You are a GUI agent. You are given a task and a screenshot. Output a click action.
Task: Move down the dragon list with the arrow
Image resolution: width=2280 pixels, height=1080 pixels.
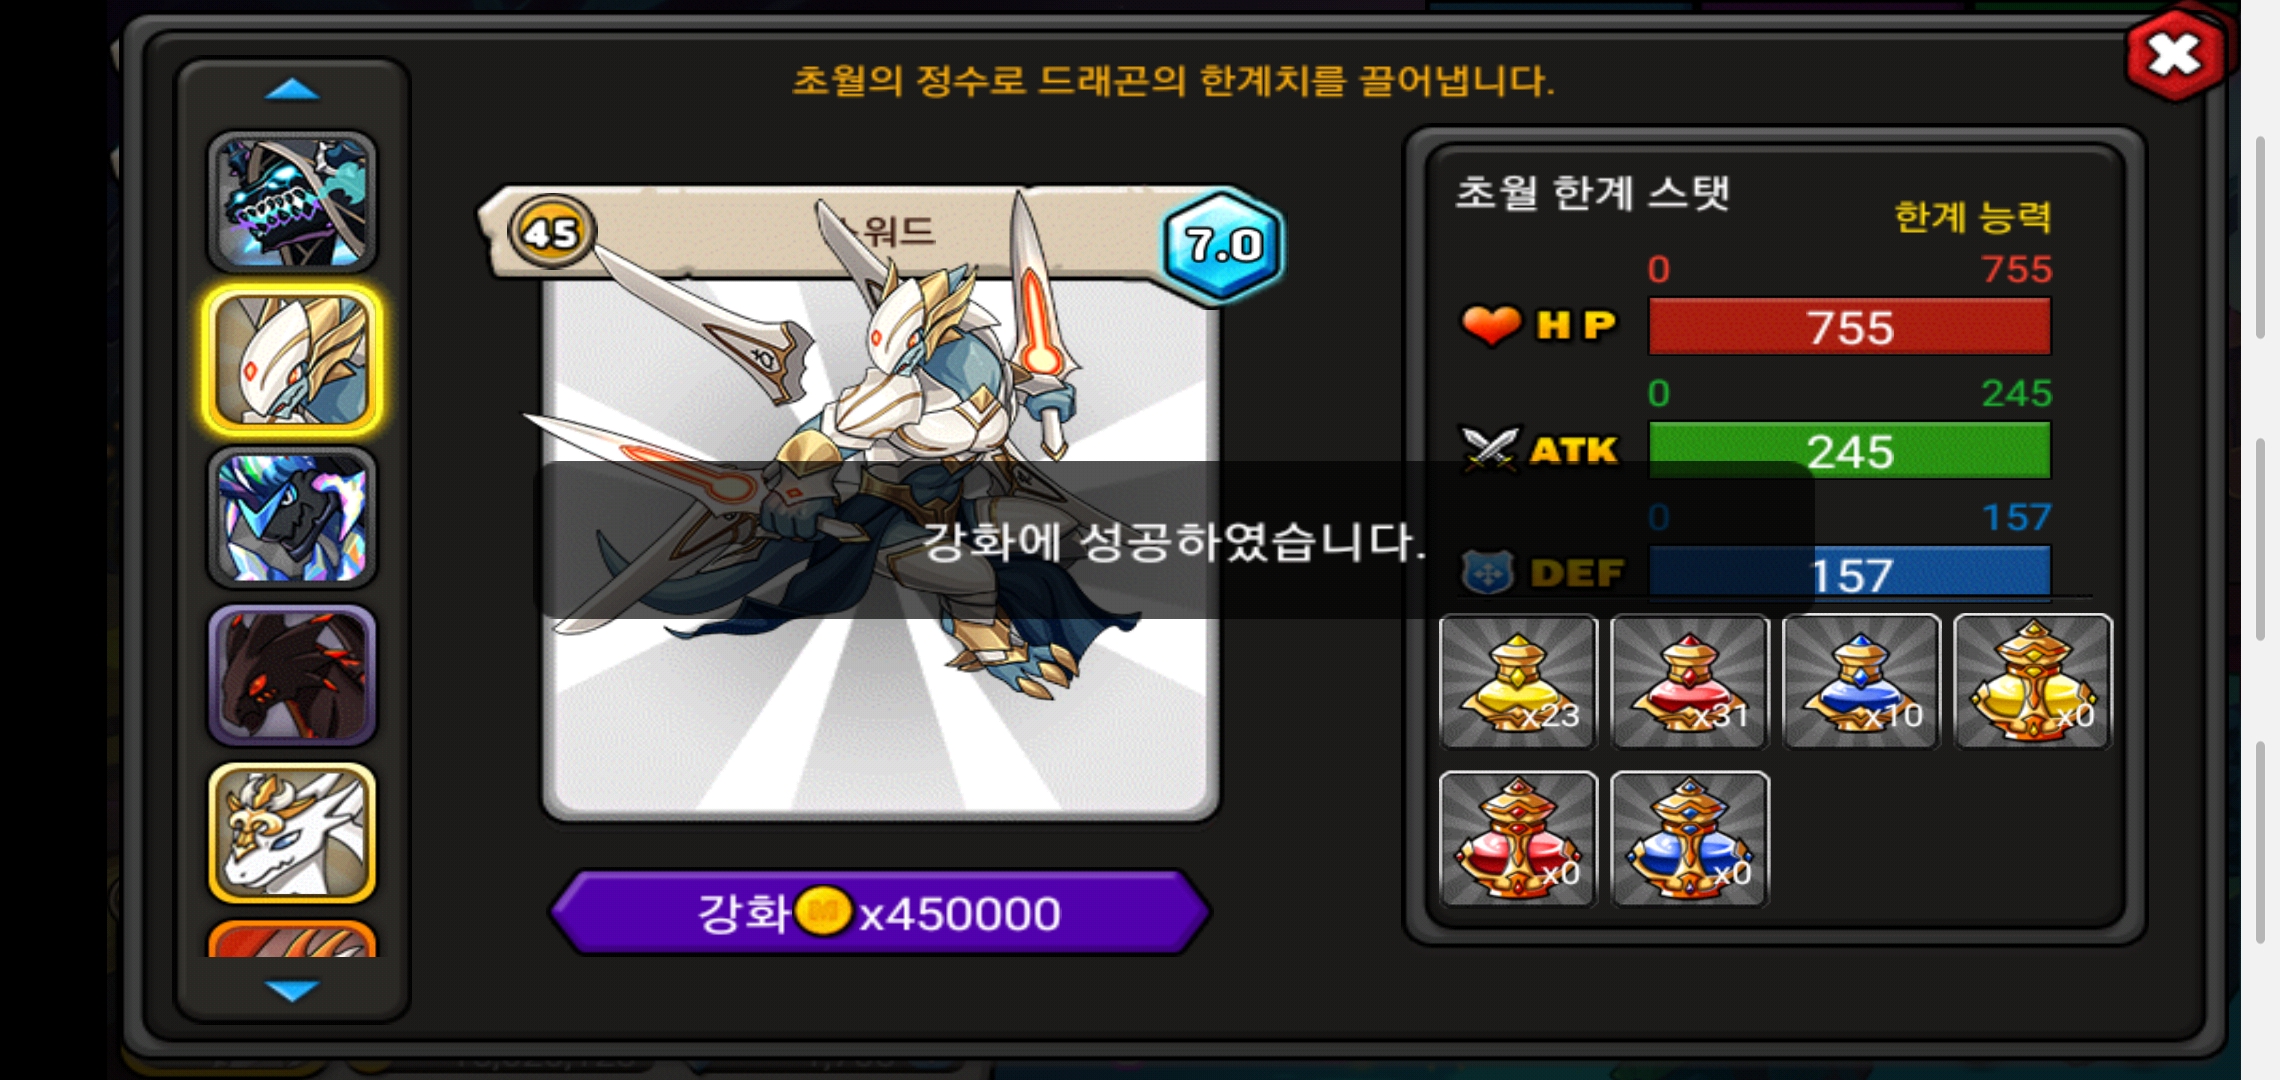(x=292, y=990)
